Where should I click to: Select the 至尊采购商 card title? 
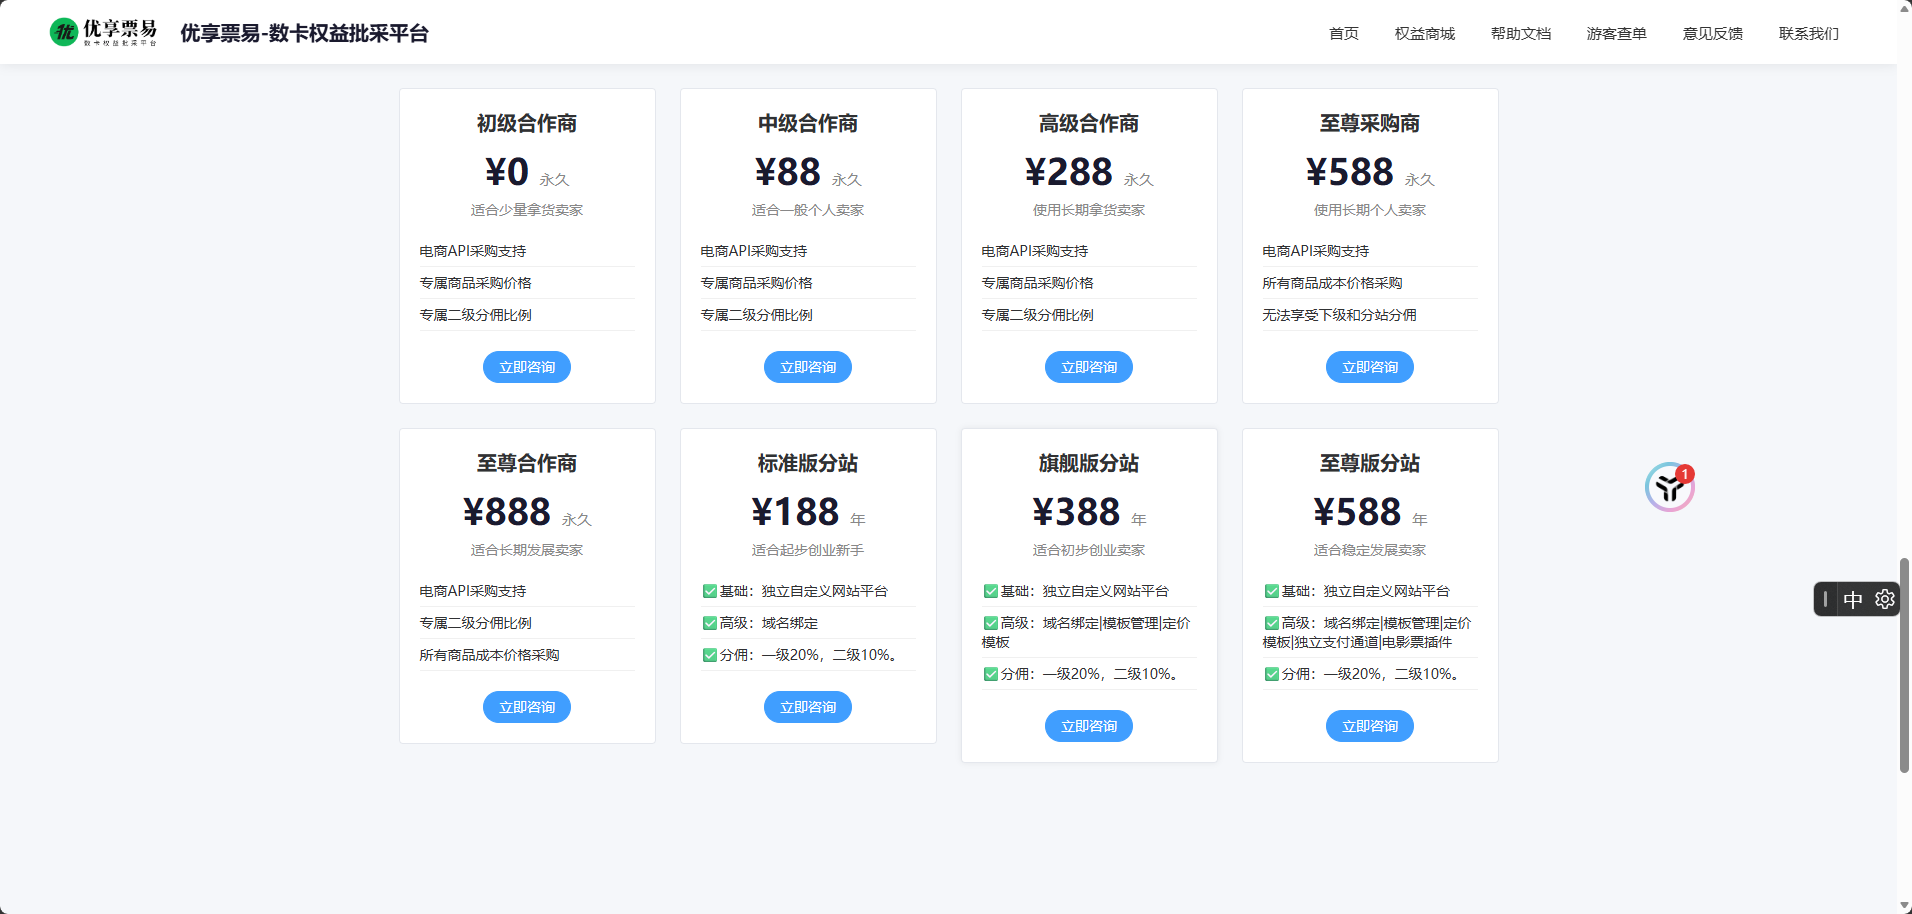pyautogui.click(x=1370, y=123)
